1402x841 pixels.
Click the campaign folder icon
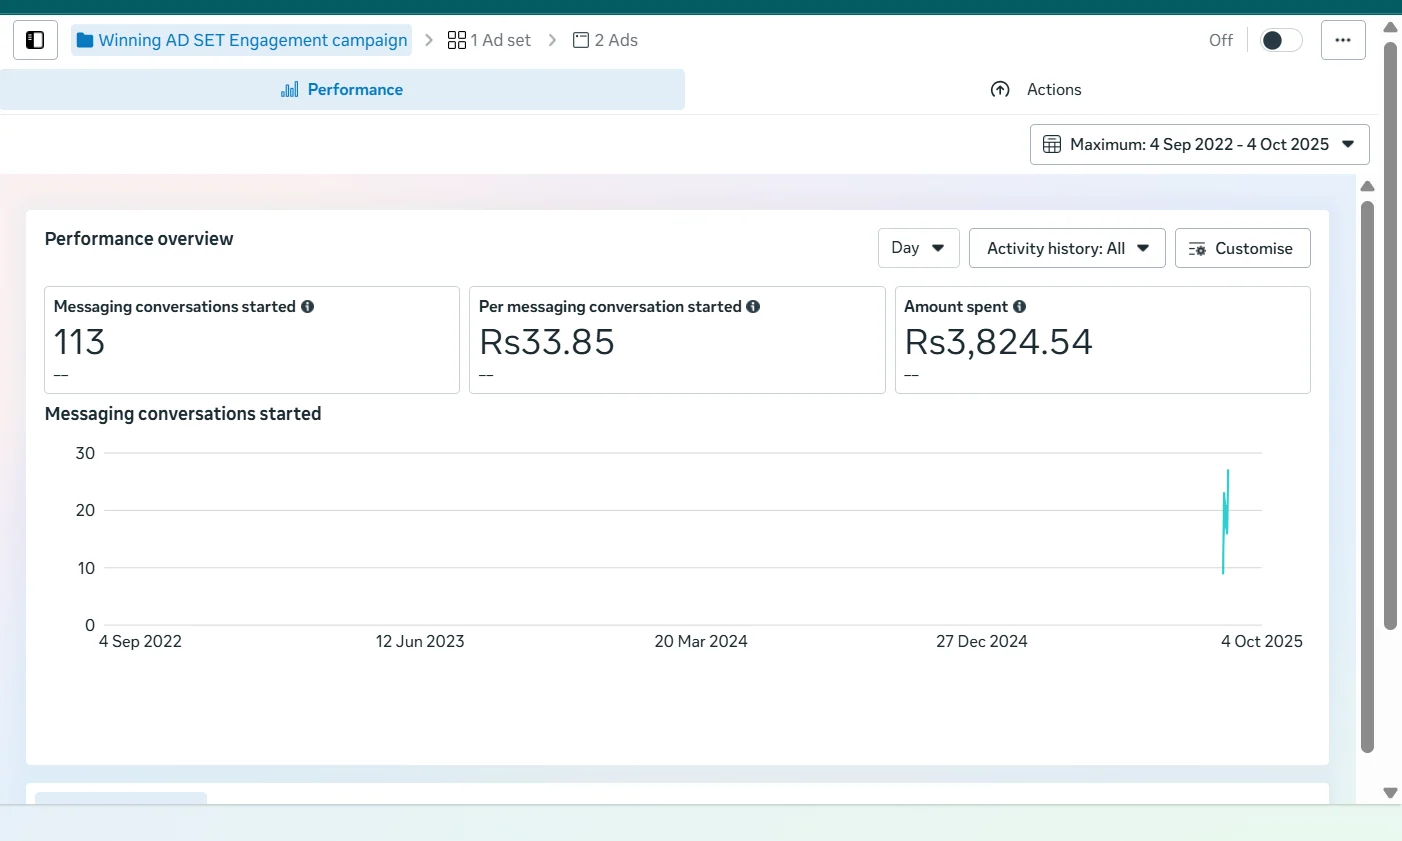click(x=85, y=40)
